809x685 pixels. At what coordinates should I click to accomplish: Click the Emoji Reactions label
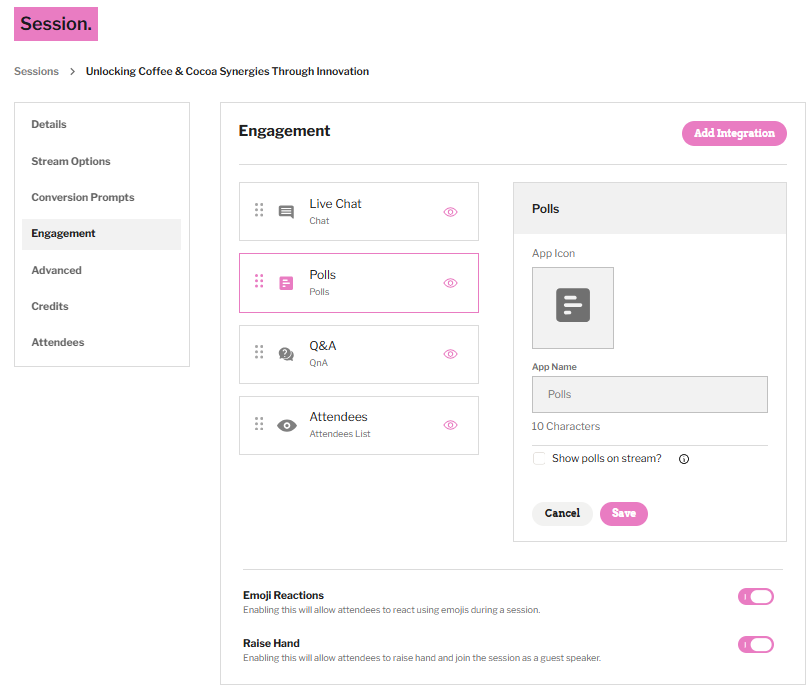283,595
